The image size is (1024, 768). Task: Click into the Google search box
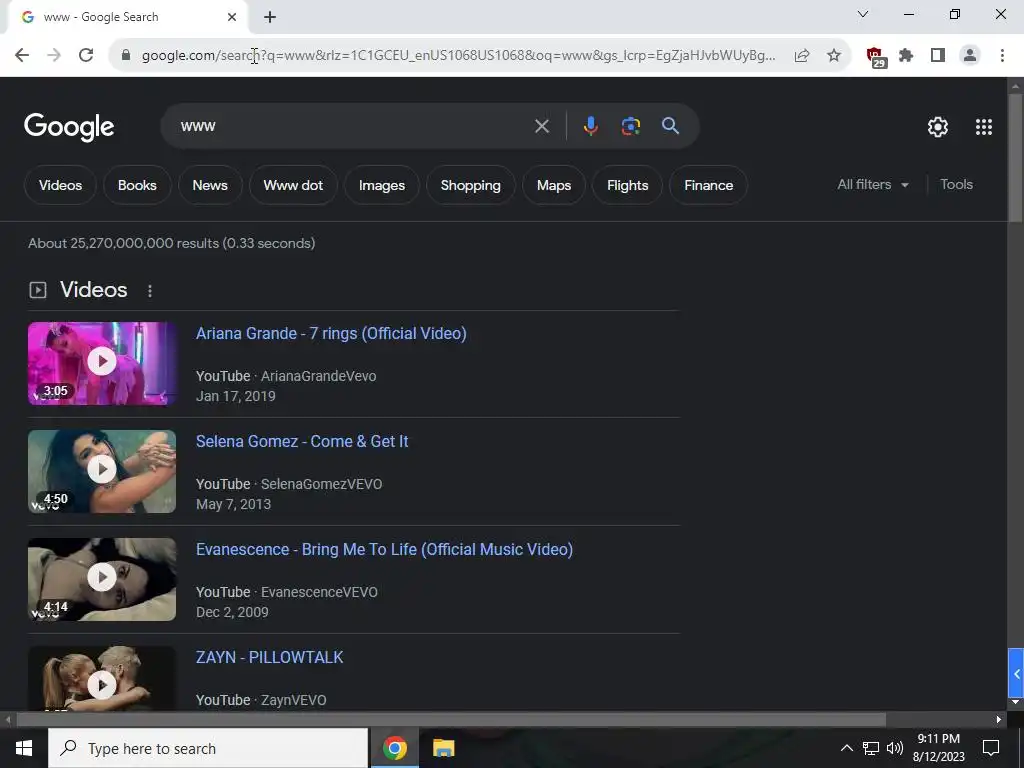pos(353,126)
